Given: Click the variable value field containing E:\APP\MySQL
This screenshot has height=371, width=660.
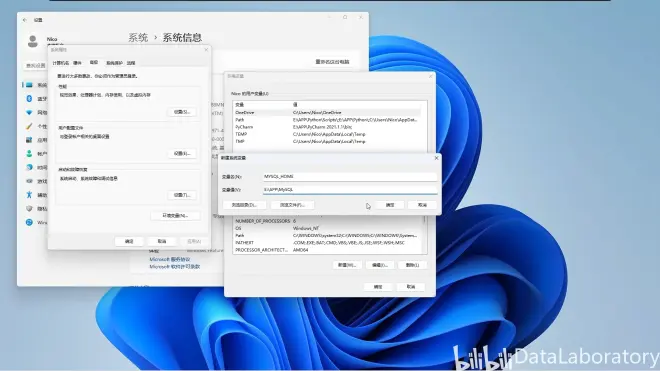Looking at the screenshot, I should coord(350,190).
